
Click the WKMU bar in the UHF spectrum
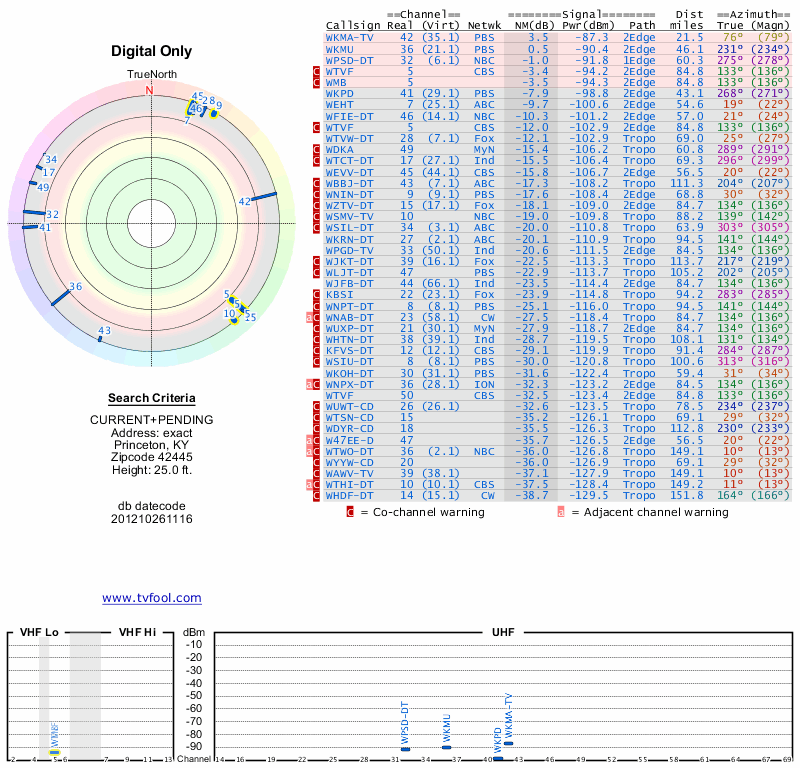447,747
